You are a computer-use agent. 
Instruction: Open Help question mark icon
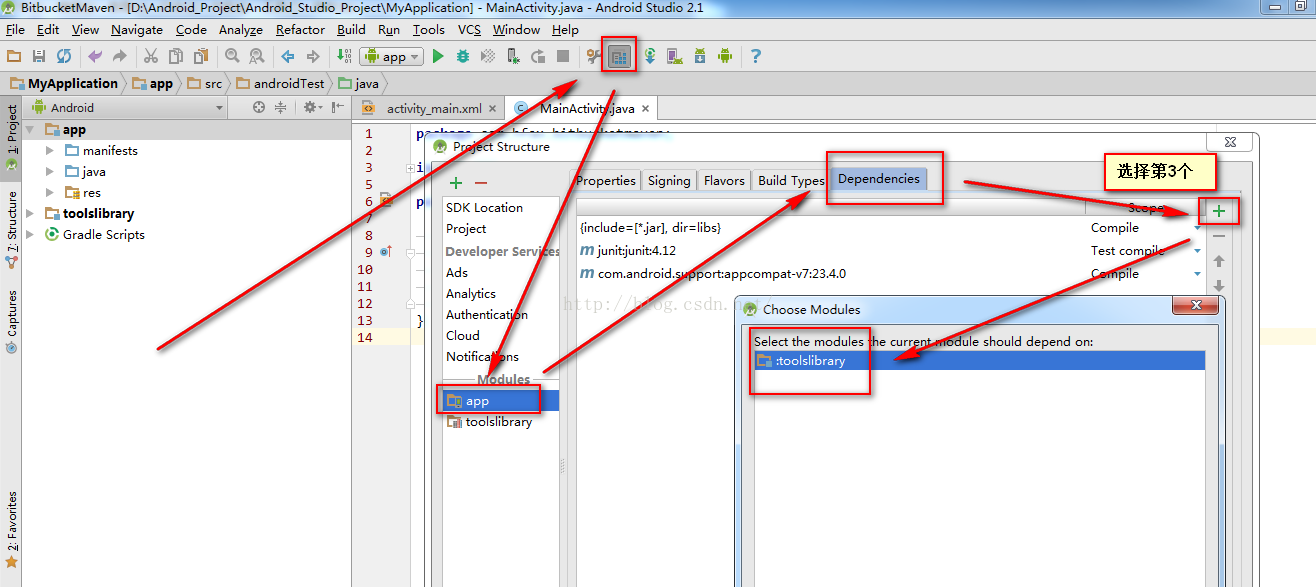(756, 56)
